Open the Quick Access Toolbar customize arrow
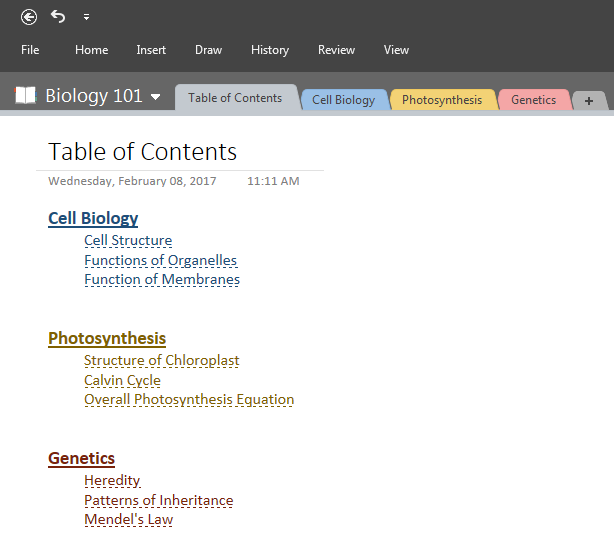 pos(86,17)
